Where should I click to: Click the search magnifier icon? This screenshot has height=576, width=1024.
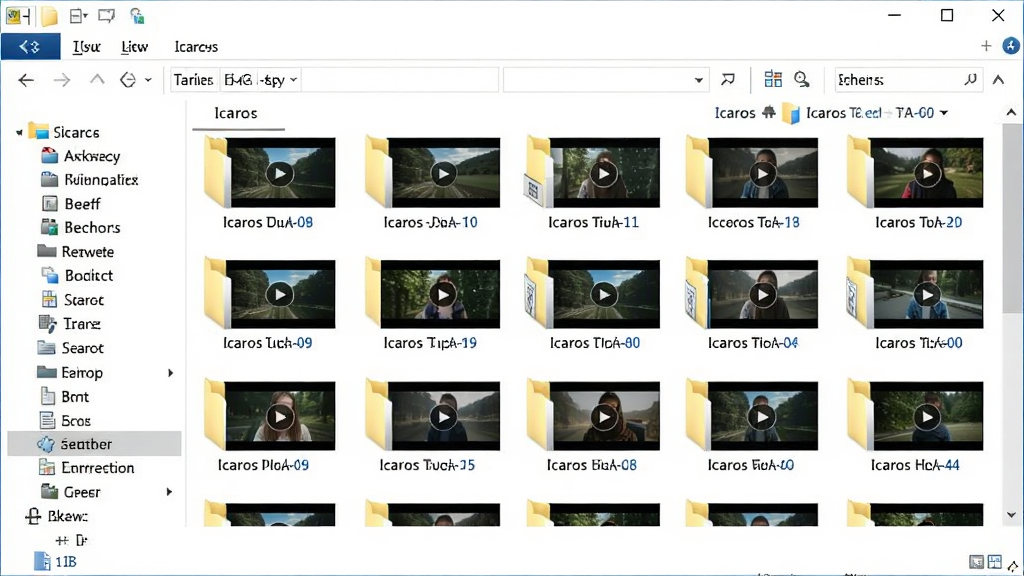(970, 79)
